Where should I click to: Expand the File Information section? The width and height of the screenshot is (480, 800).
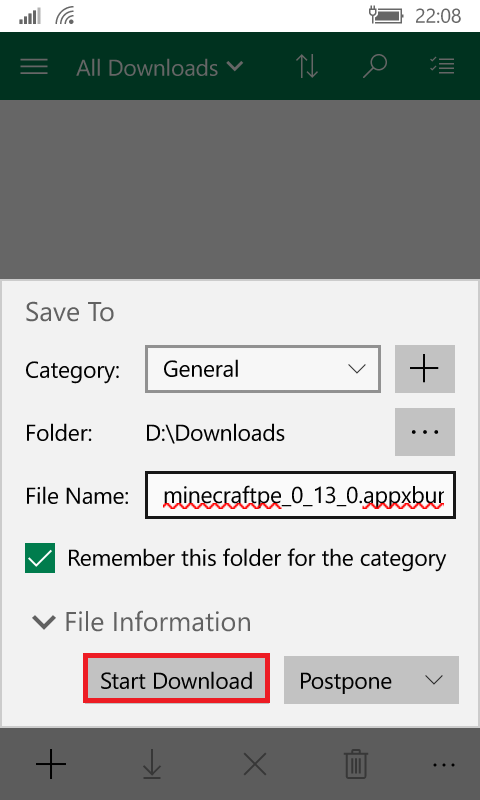coord(142,622)
